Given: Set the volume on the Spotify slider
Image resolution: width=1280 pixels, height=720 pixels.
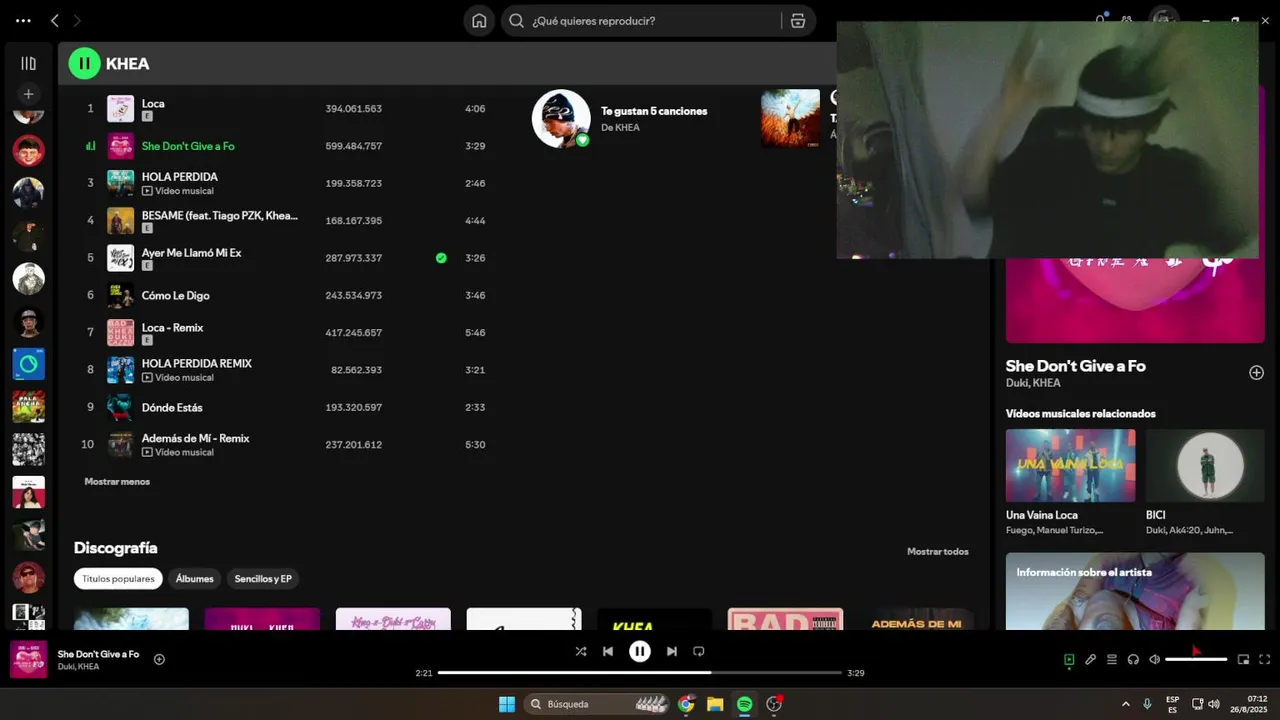Looking at the screenshot, I should point(1196,659).
